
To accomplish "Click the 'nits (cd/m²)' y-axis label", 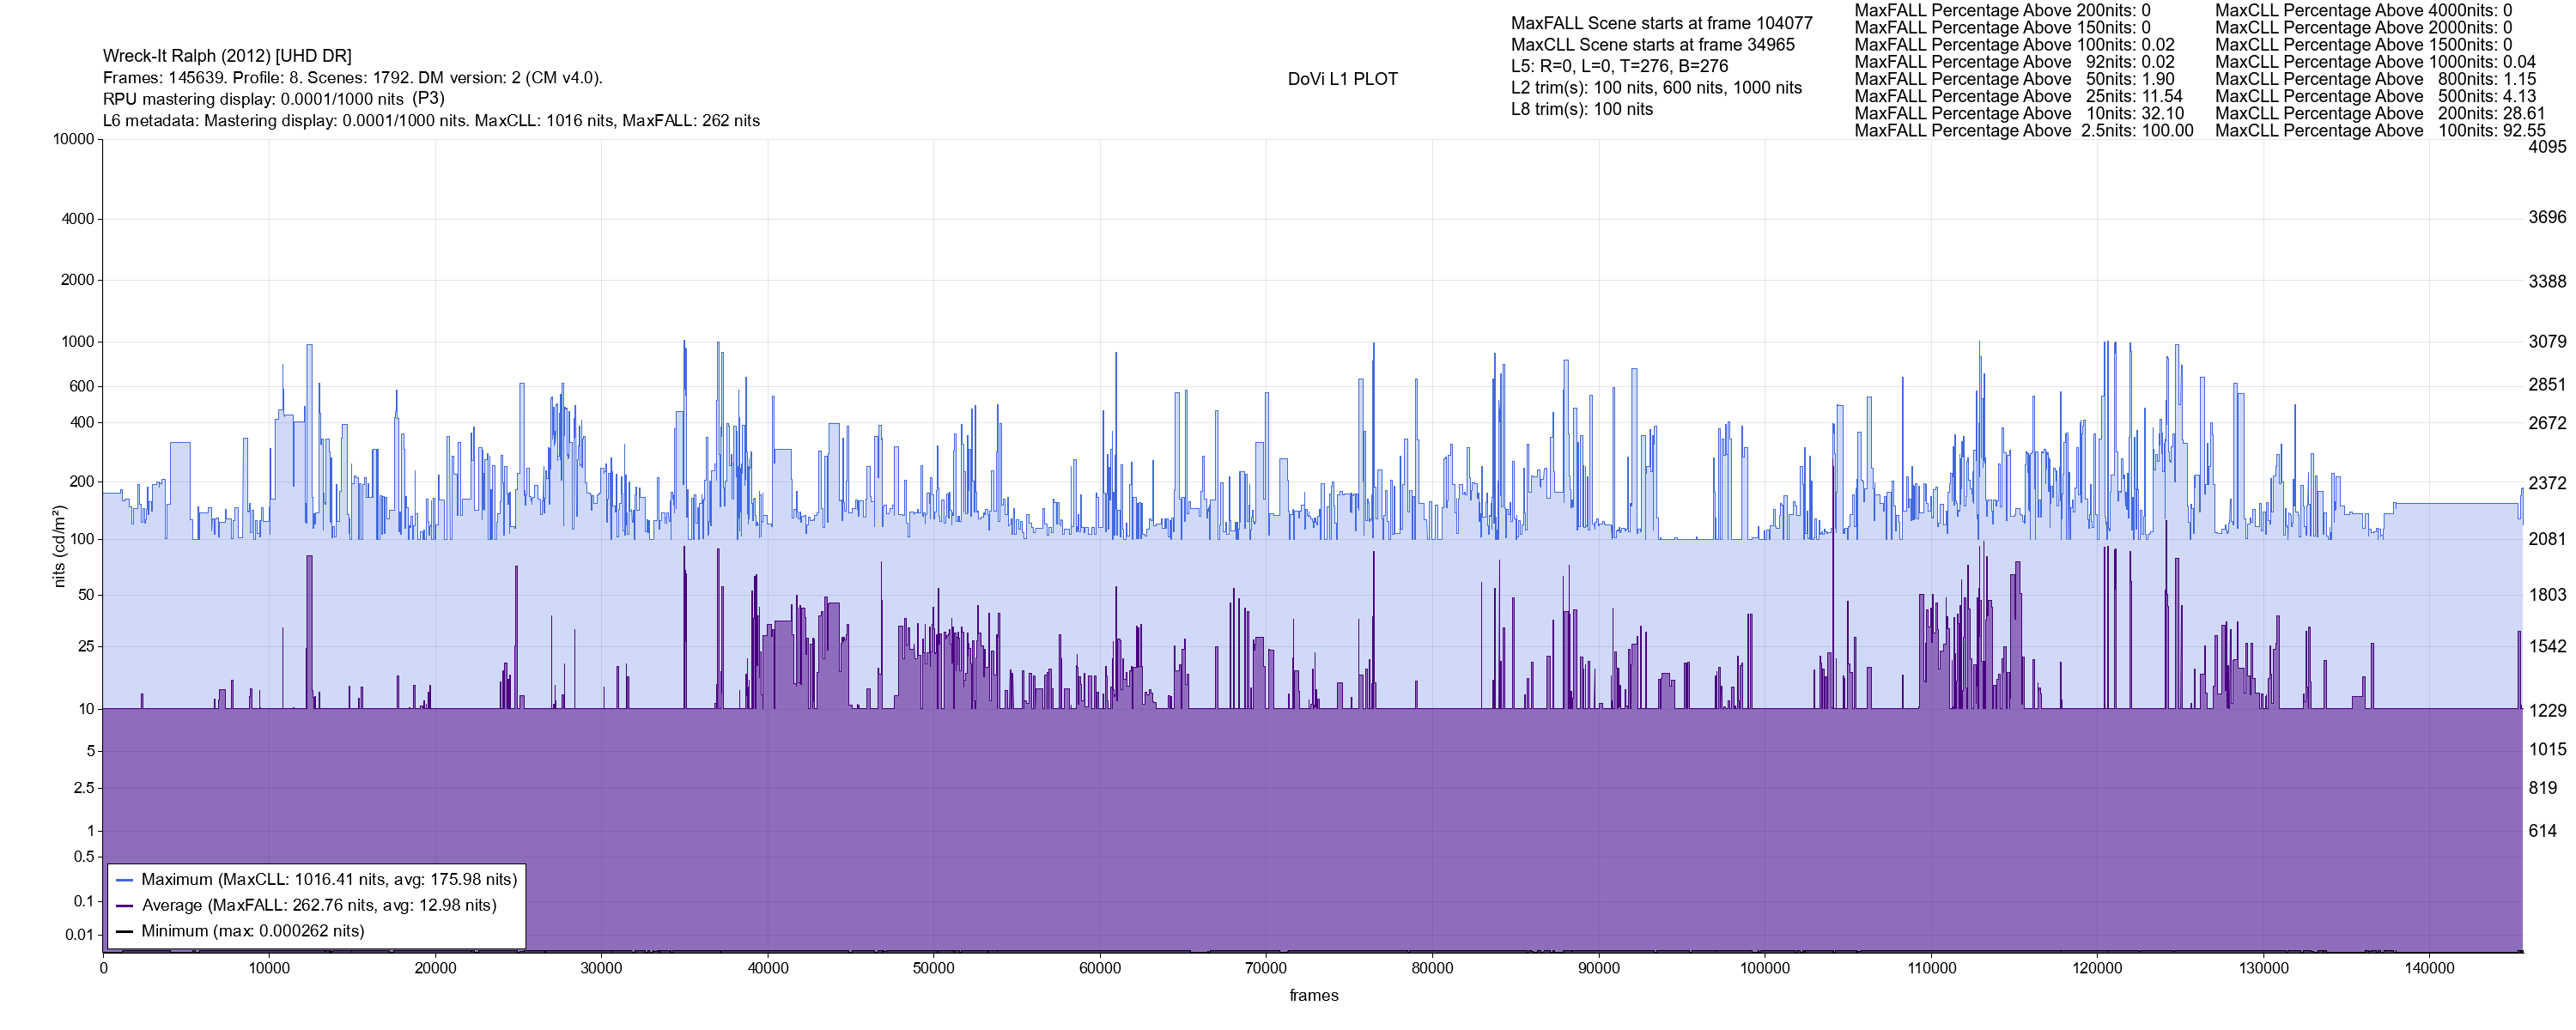I will pos(59,546).
